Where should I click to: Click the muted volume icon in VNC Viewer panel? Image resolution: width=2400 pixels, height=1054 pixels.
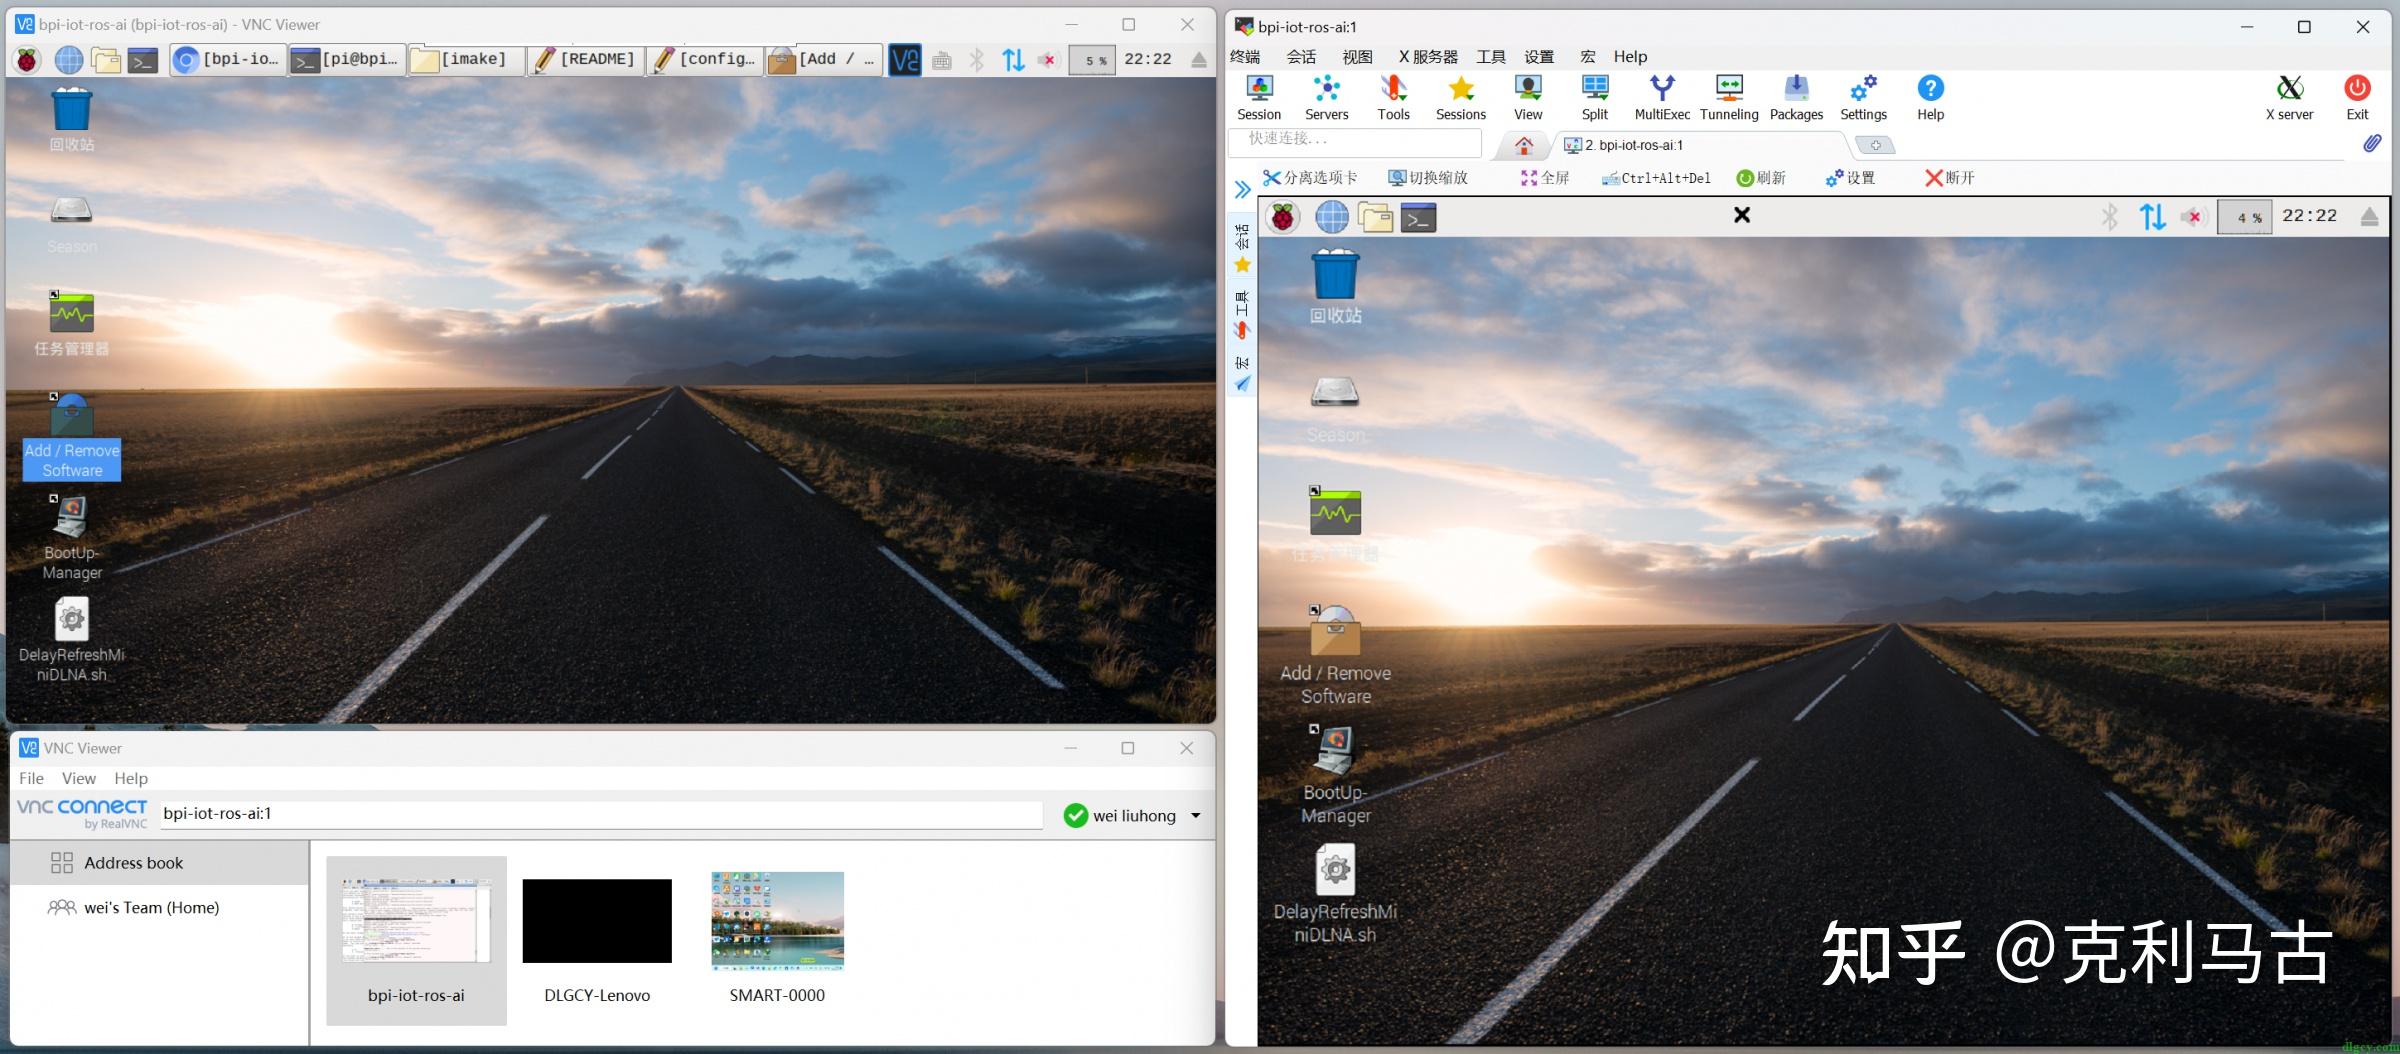point(1047,60)
